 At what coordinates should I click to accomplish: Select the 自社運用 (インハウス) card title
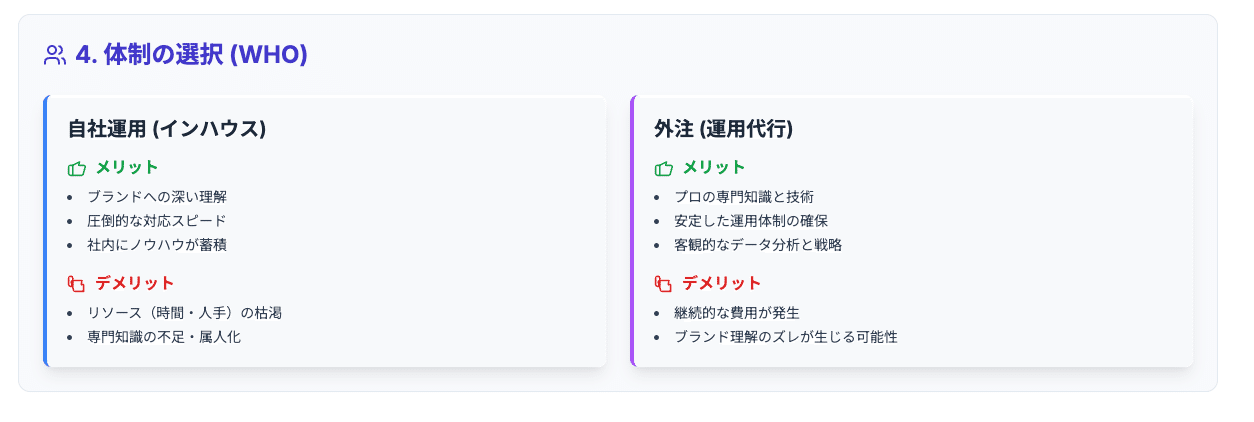pyautogui.click(x=166, y=129)
